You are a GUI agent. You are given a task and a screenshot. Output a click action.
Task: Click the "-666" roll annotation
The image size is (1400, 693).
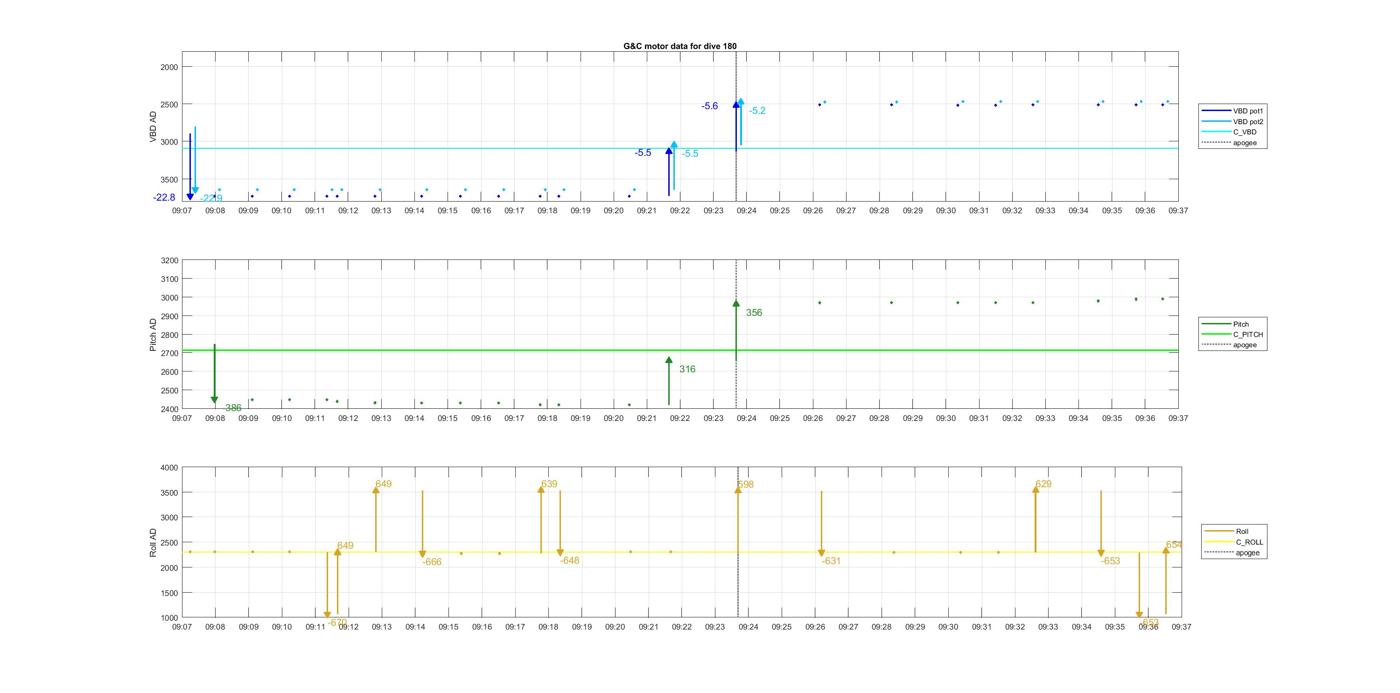[x=432, y=563]
